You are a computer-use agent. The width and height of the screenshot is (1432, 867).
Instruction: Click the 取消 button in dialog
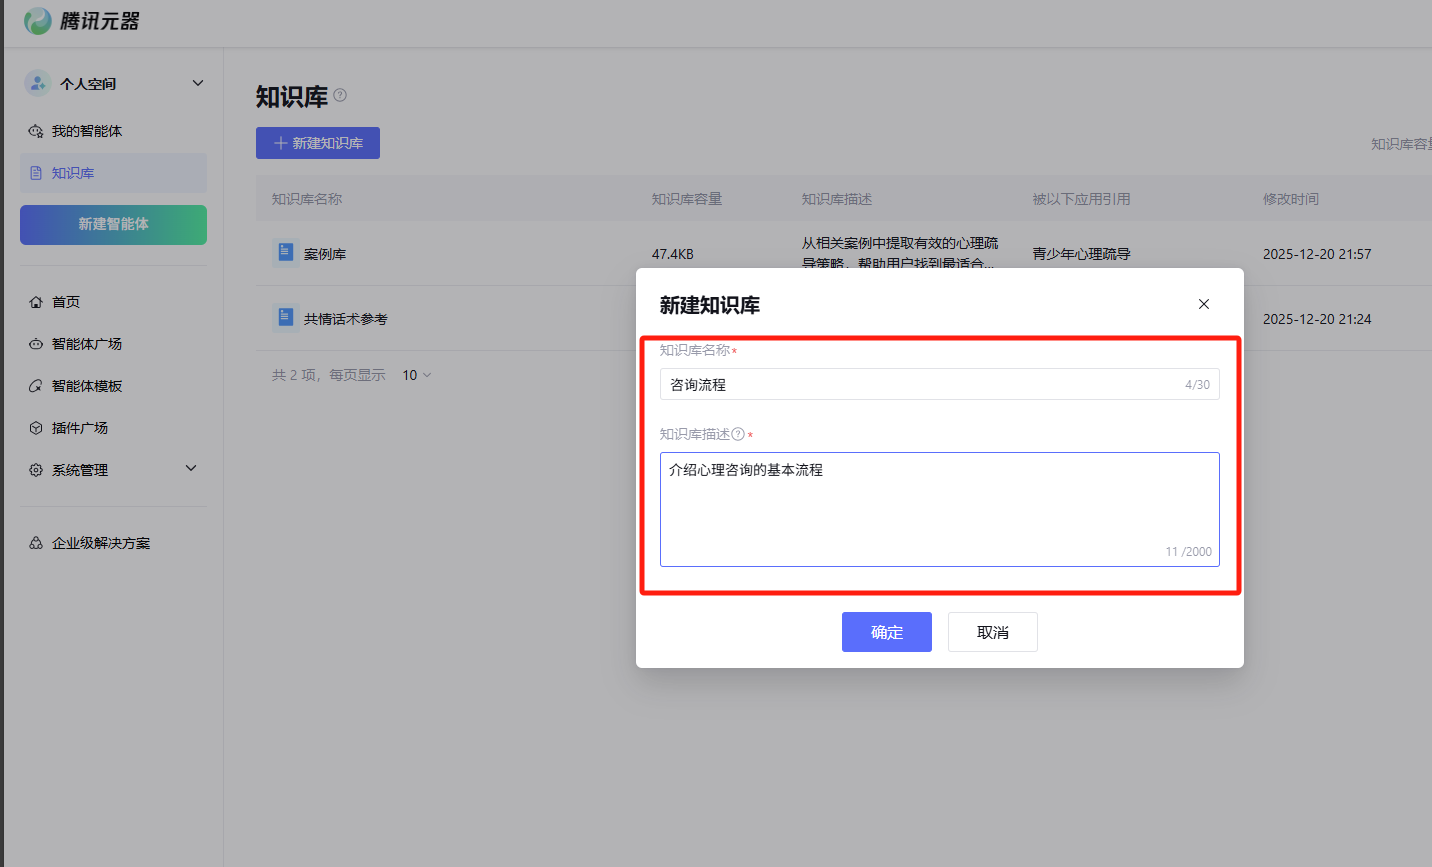pyautogui.click(x=992, y=632)
